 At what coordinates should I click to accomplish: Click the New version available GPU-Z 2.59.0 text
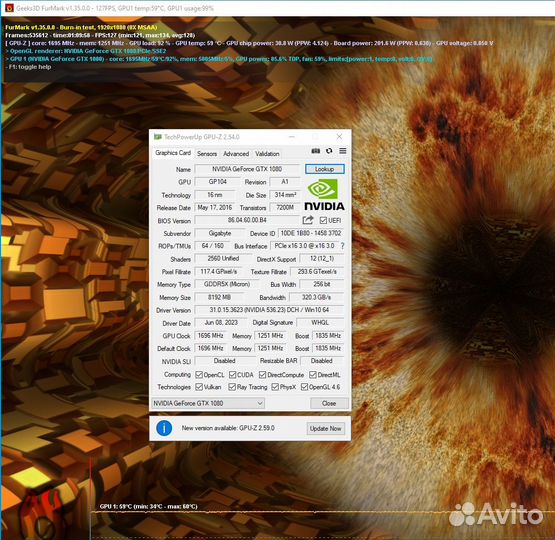click(228, 428)
